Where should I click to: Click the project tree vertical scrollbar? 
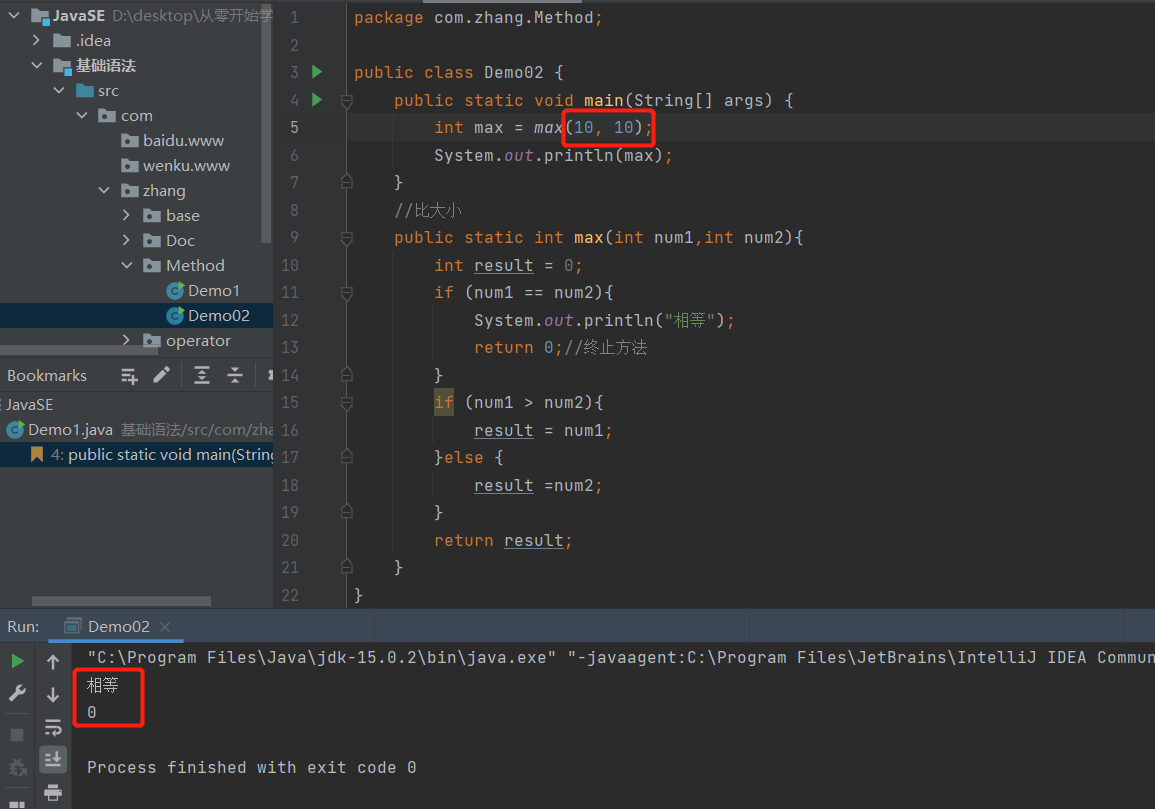click(267, 122)
